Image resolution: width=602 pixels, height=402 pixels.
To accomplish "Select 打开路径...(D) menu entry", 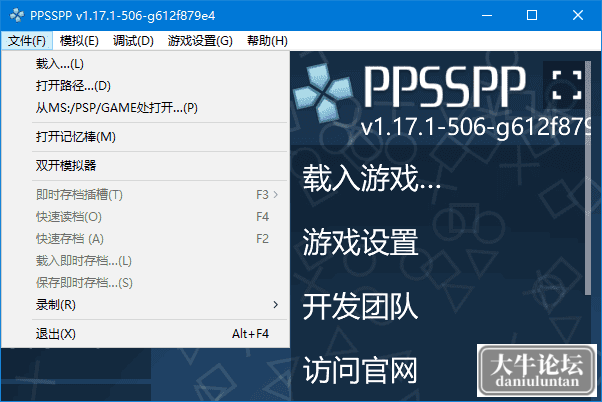I will 146,86.
